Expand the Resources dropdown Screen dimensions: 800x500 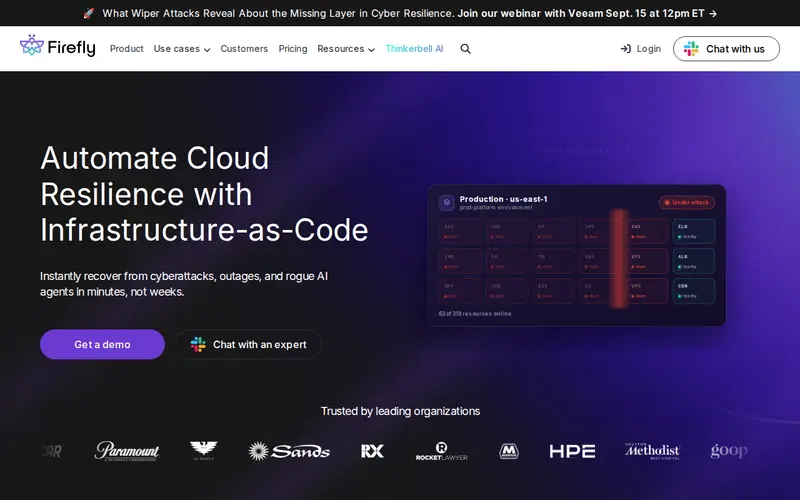[346, 49]
